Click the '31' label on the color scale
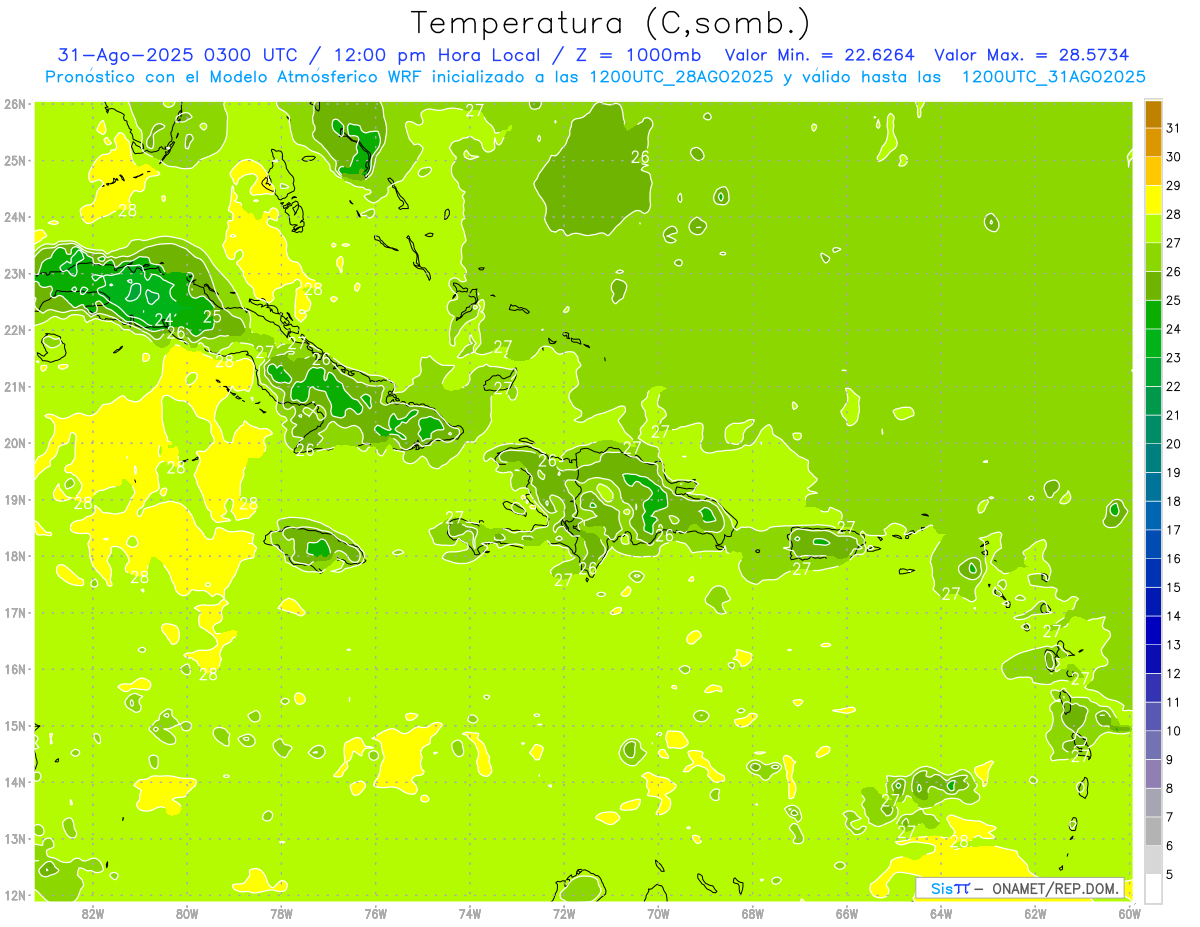1200x927 pixels. pyautogui.click(x=1173, y=128)
